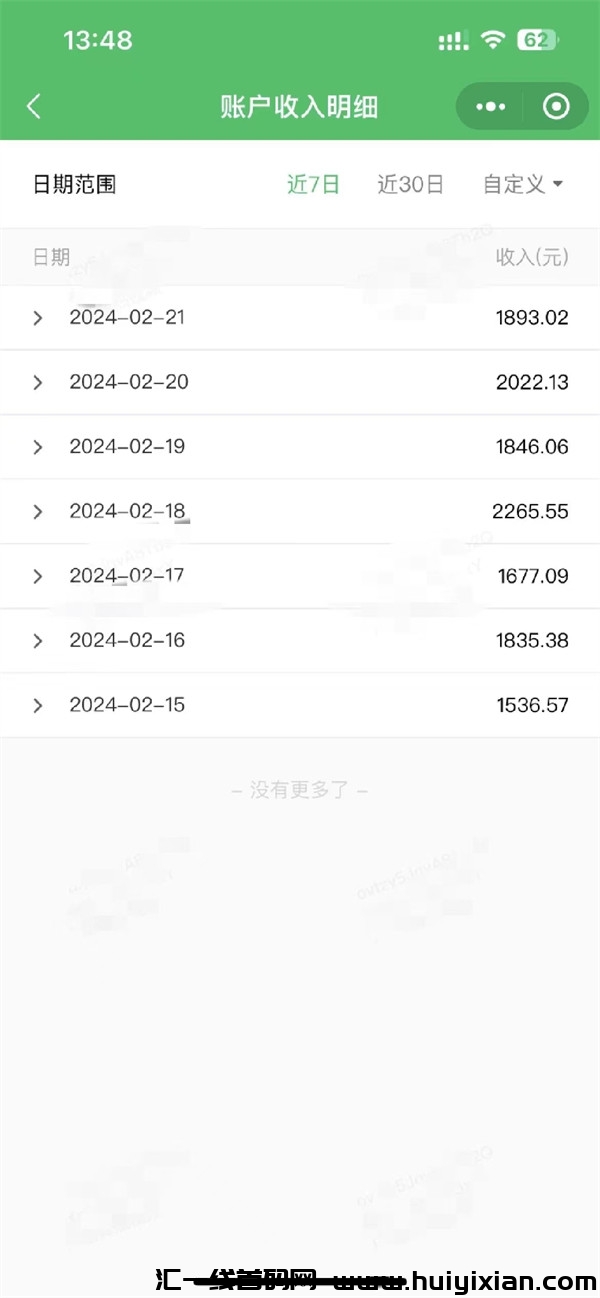The image size is (600, 1298).
Task: Click the 收入(元) column header
Action: point(532,257)
